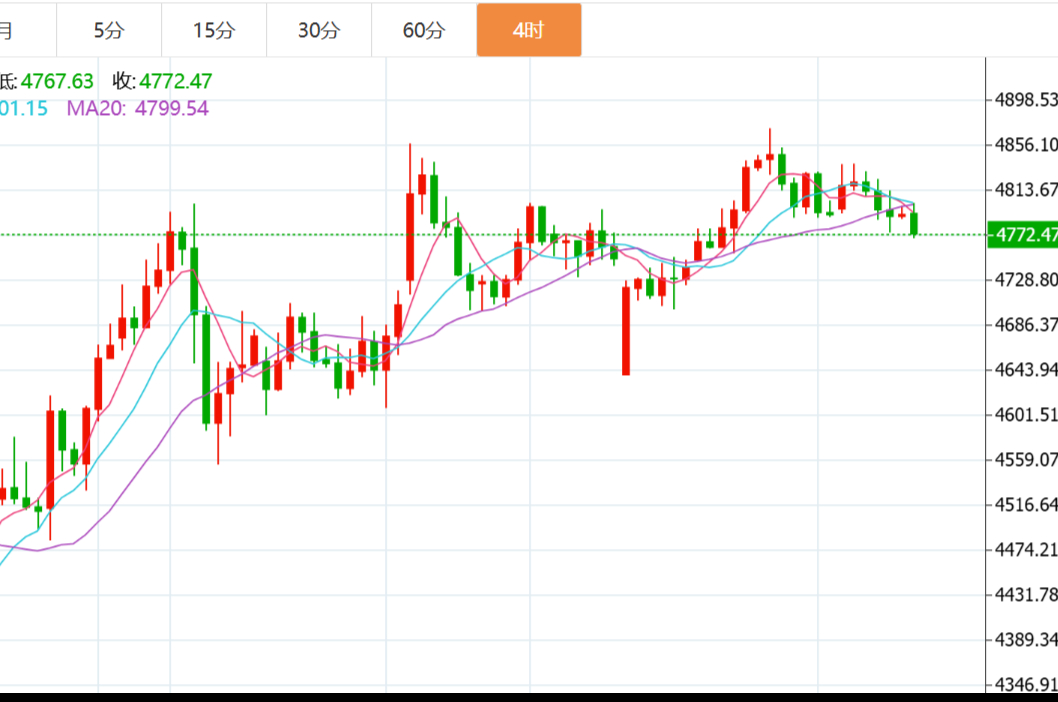The width and height of the screenshot is (1058, 702).
Task: Click the candle with the highest upper wick
Action: point(769,158)
